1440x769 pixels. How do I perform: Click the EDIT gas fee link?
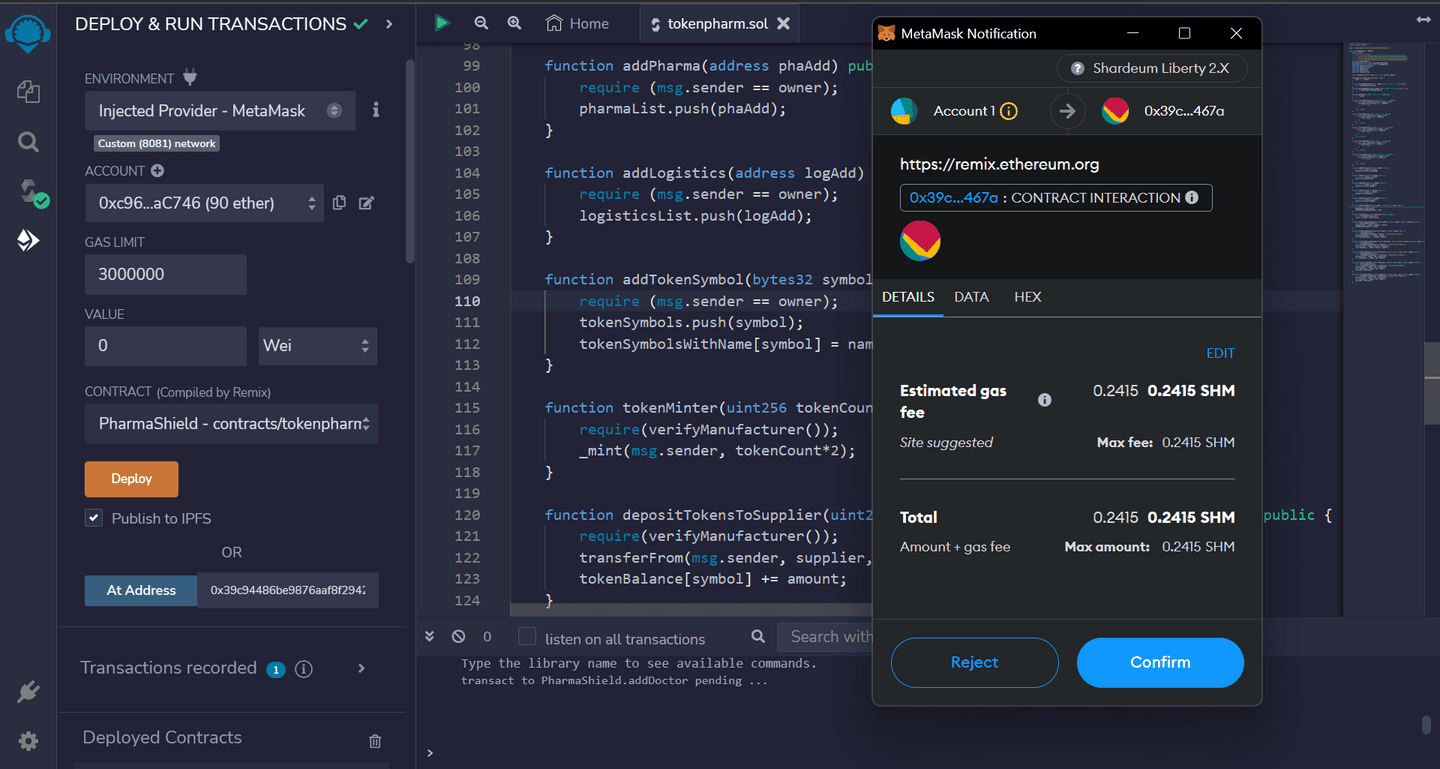click(x=1220, y=353)
